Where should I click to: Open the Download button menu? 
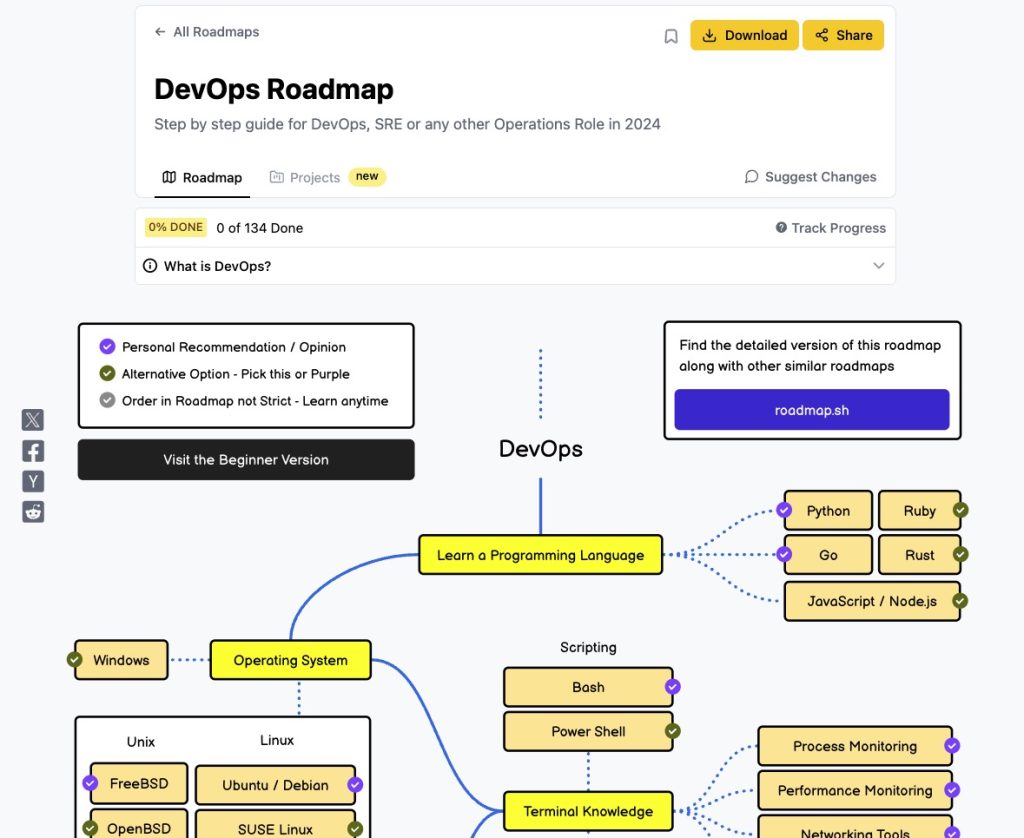click(x=744, y=35)
